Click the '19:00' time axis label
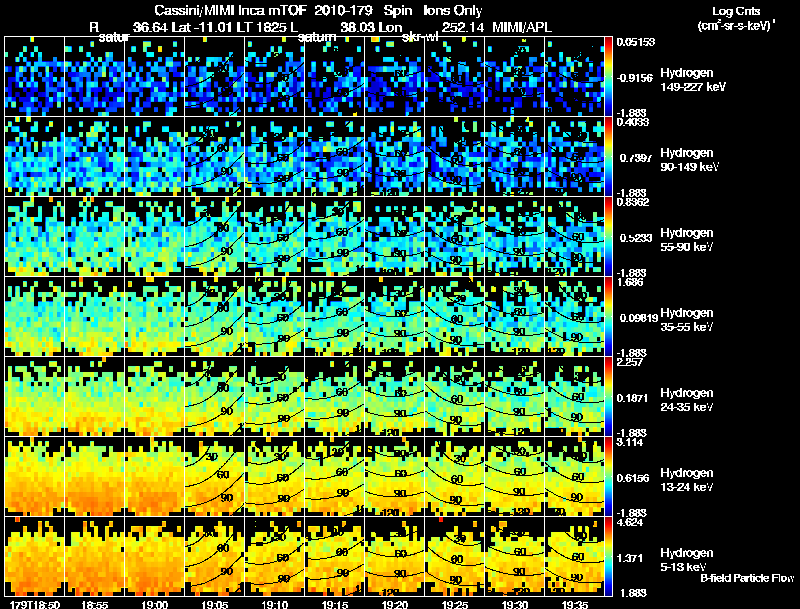The image size is (800, 609). point(155,604)
